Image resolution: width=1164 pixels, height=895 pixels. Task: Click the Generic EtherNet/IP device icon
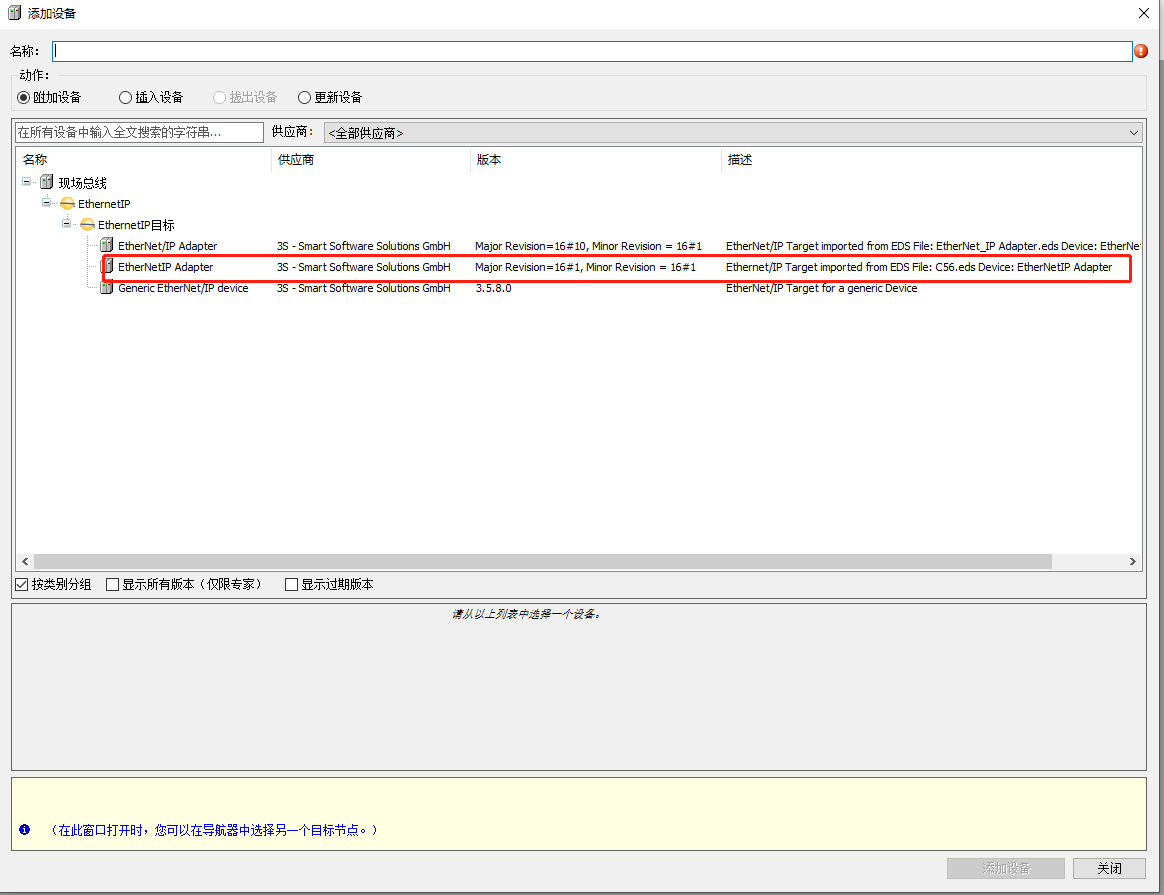coord(107,287)
